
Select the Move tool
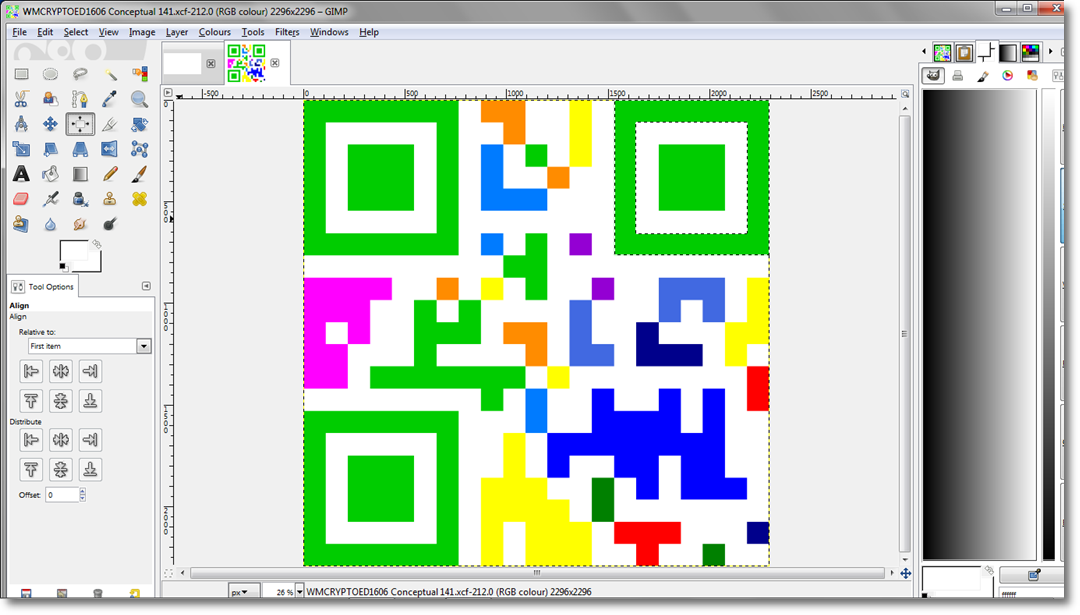pyautogui.click(x=50, y=124)
